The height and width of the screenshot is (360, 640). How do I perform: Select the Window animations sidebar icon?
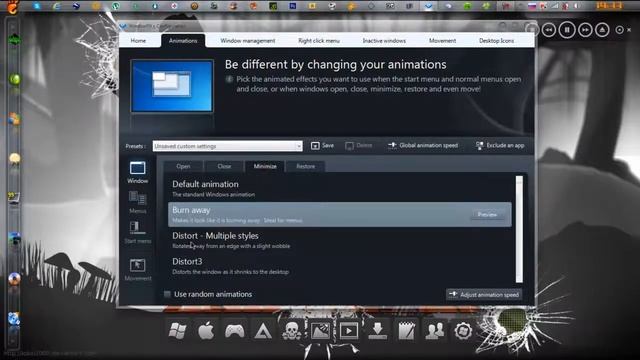tap(138, 172)
